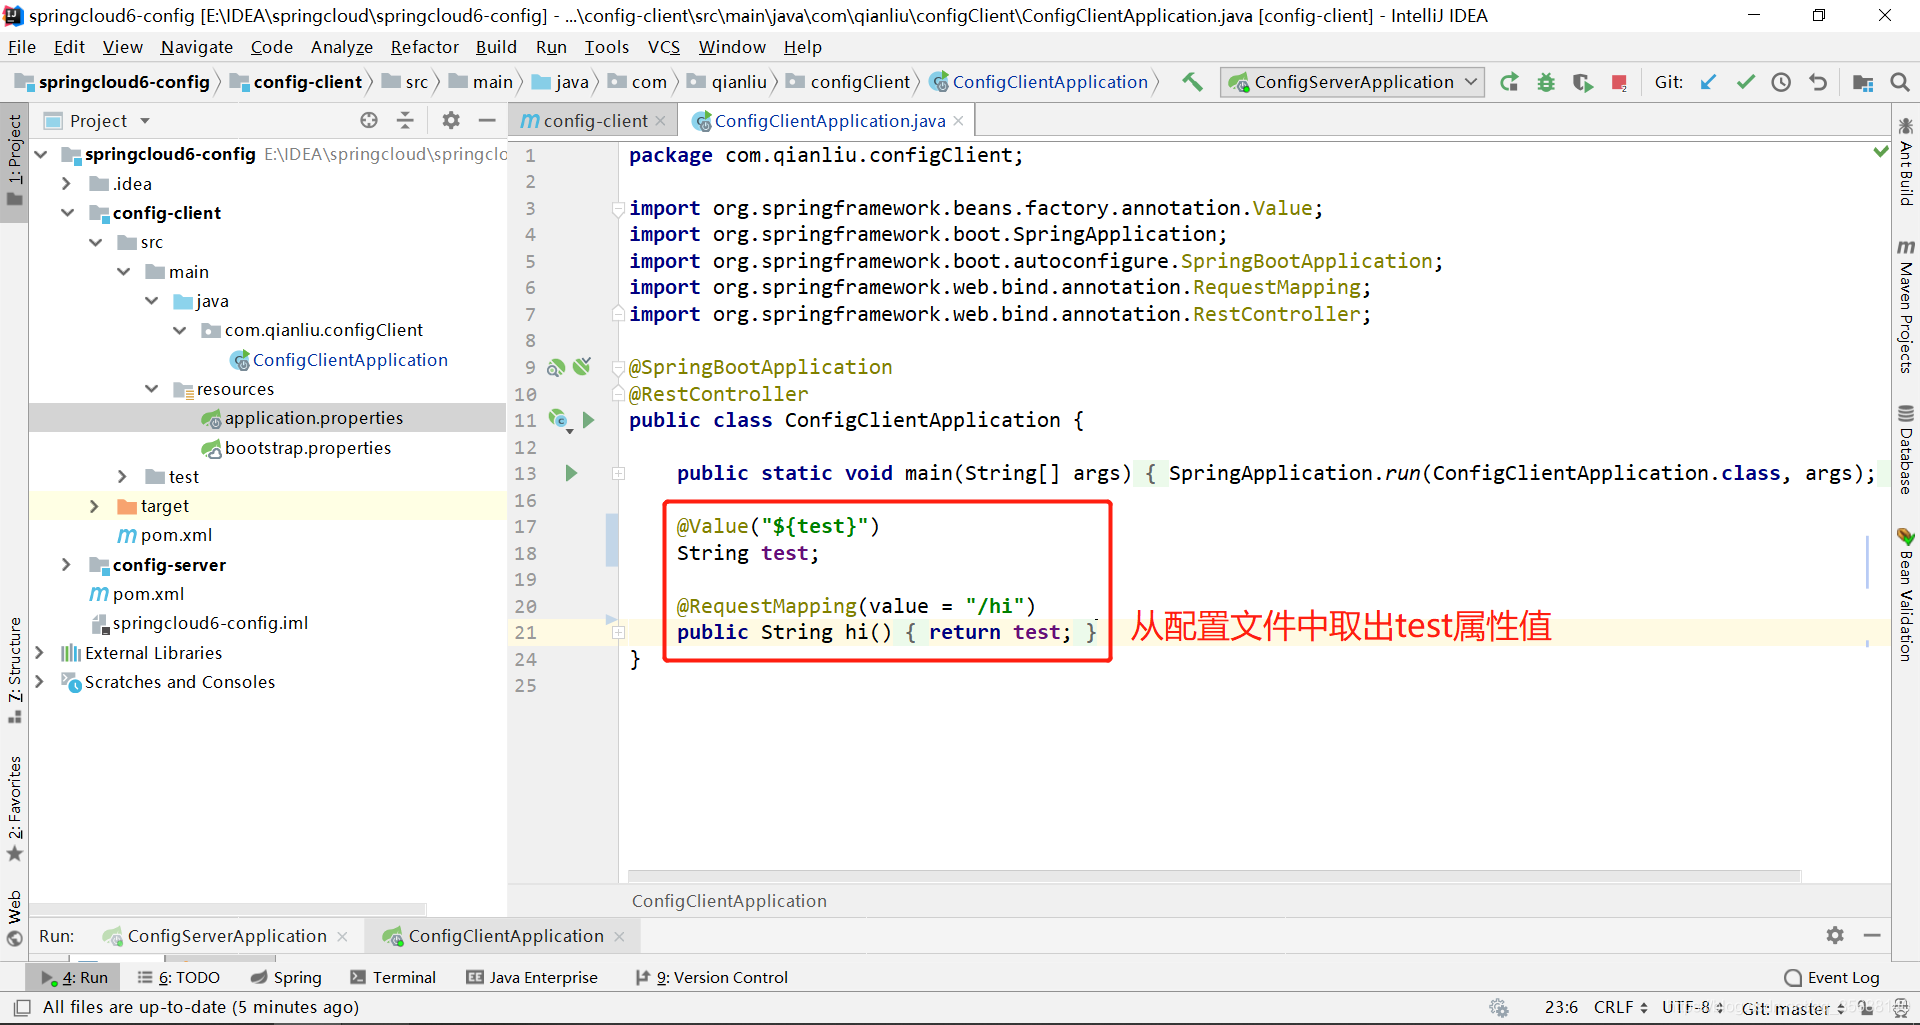Expand the config-server module
This screenshot has width=1920, height=1025.
66,565
